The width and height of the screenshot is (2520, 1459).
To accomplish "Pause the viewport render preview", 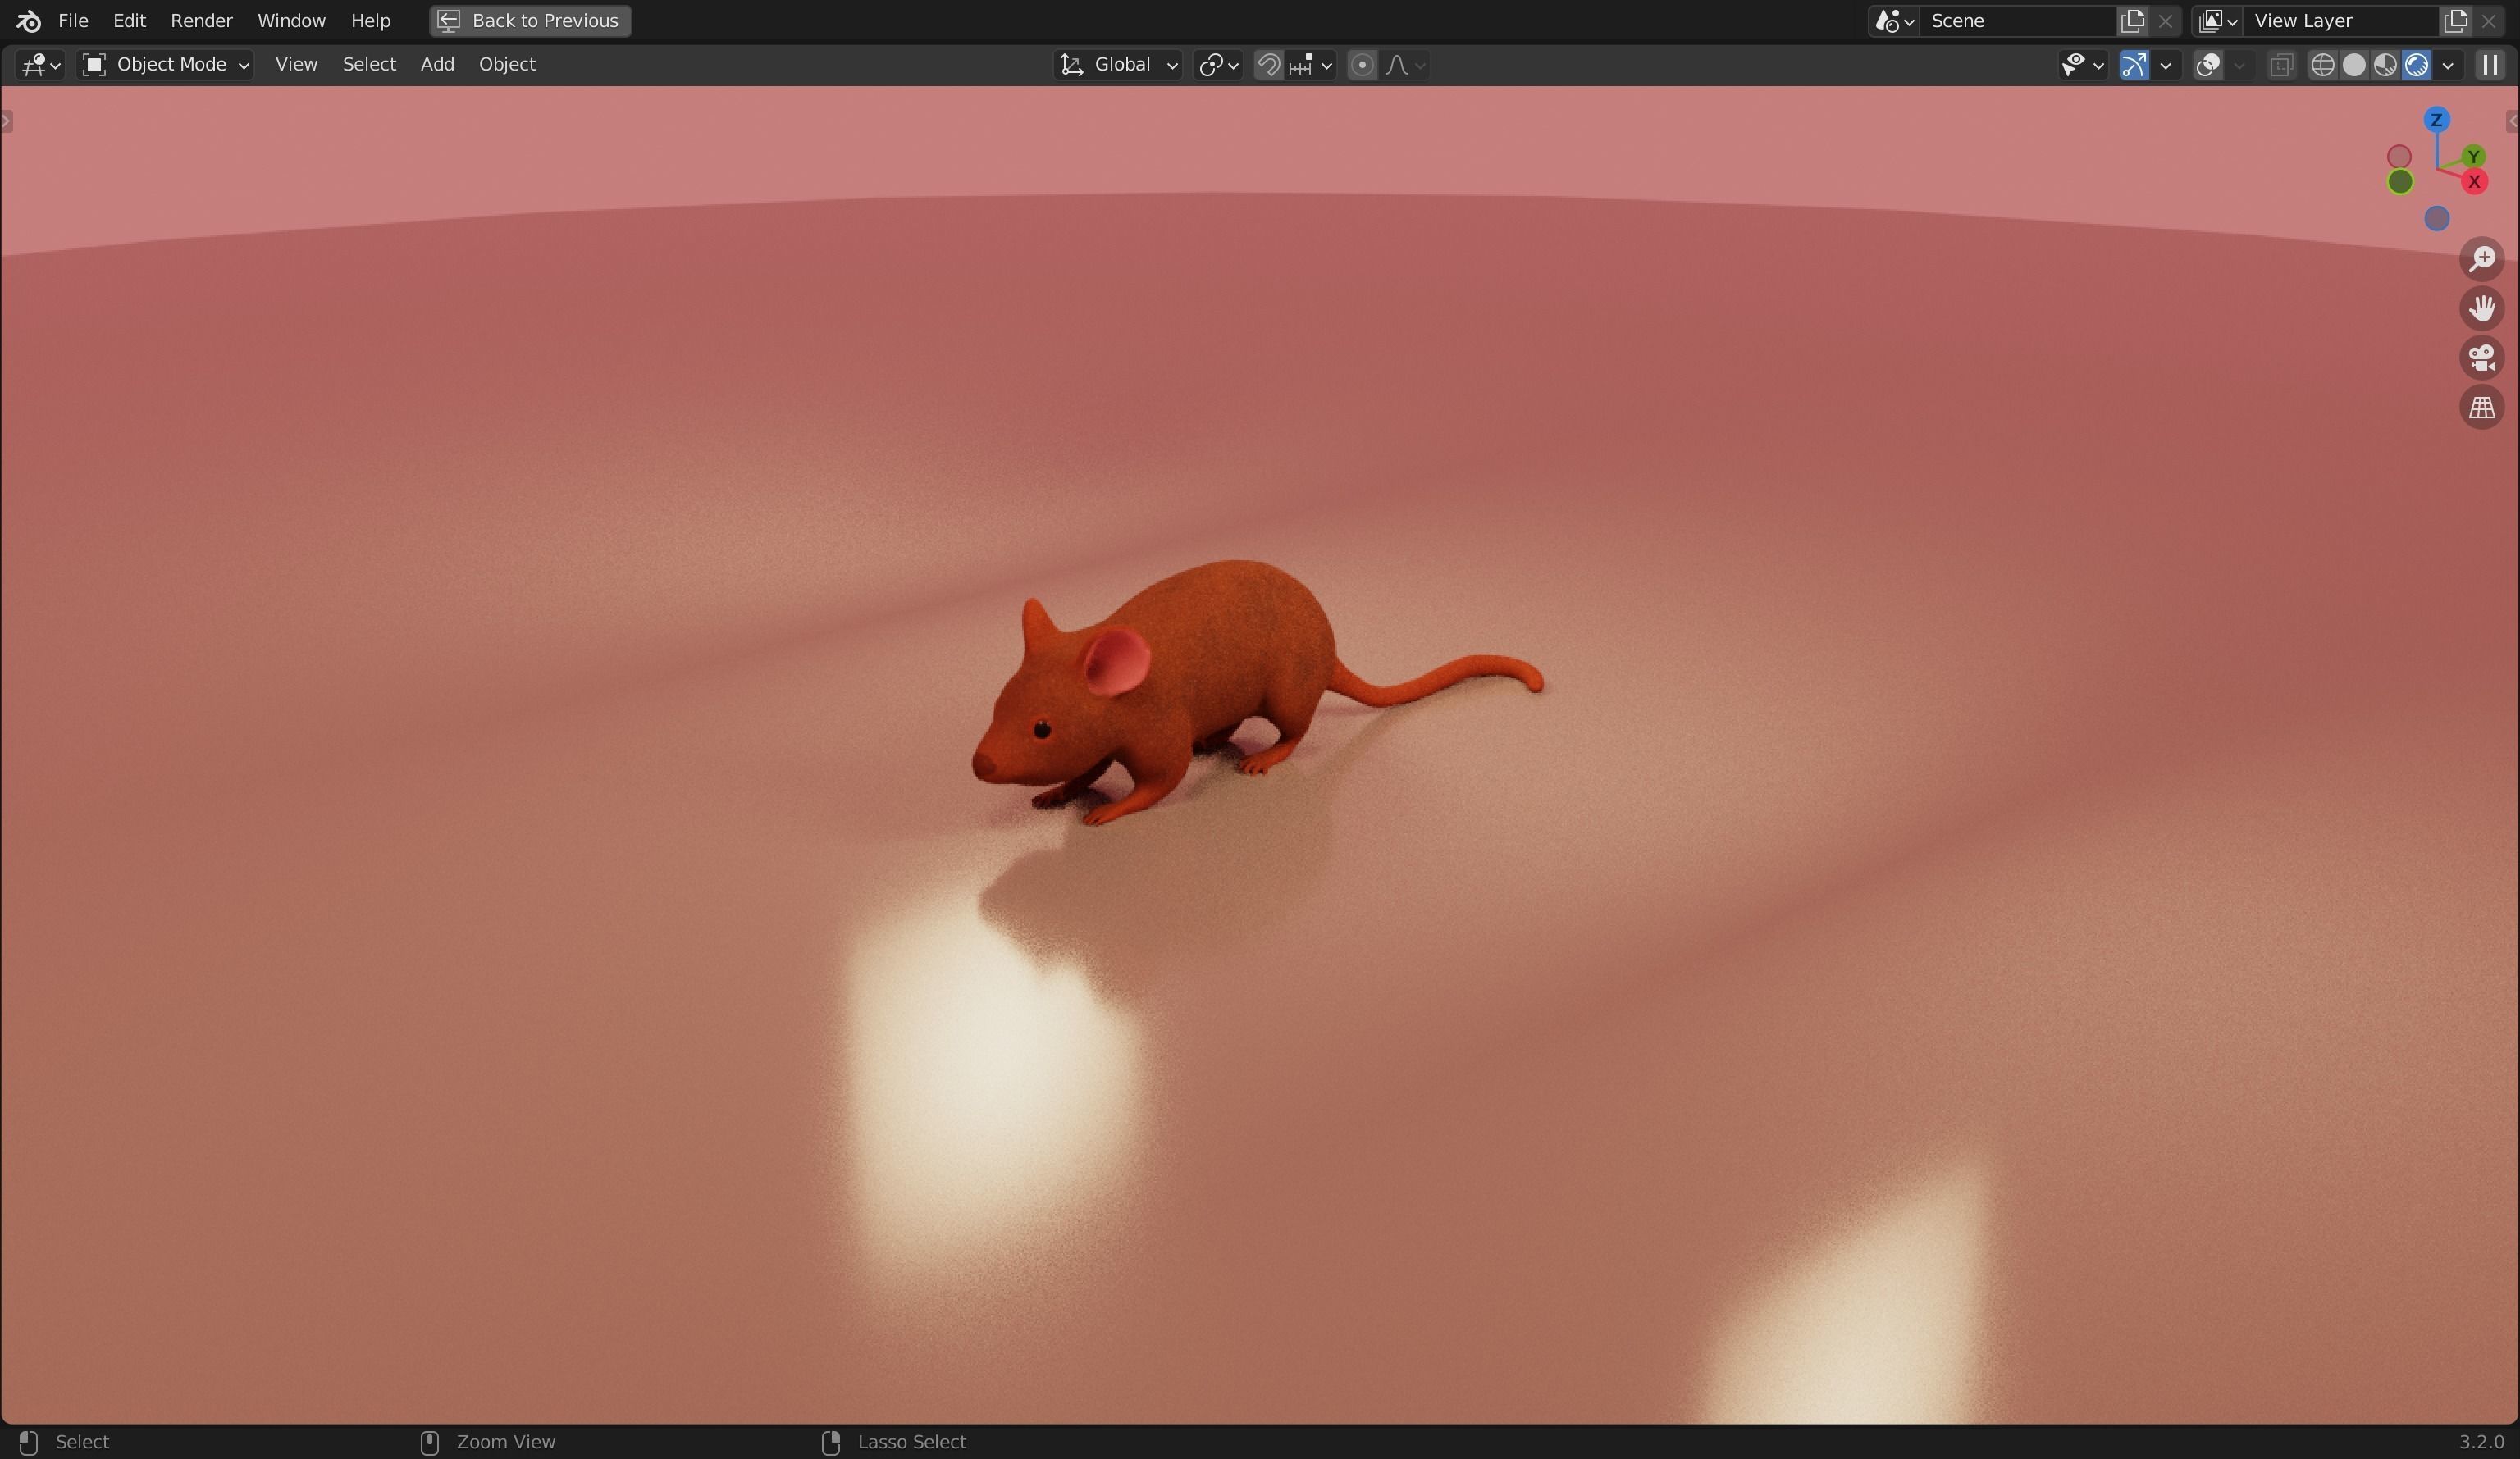I will [x=2490, y=65].
